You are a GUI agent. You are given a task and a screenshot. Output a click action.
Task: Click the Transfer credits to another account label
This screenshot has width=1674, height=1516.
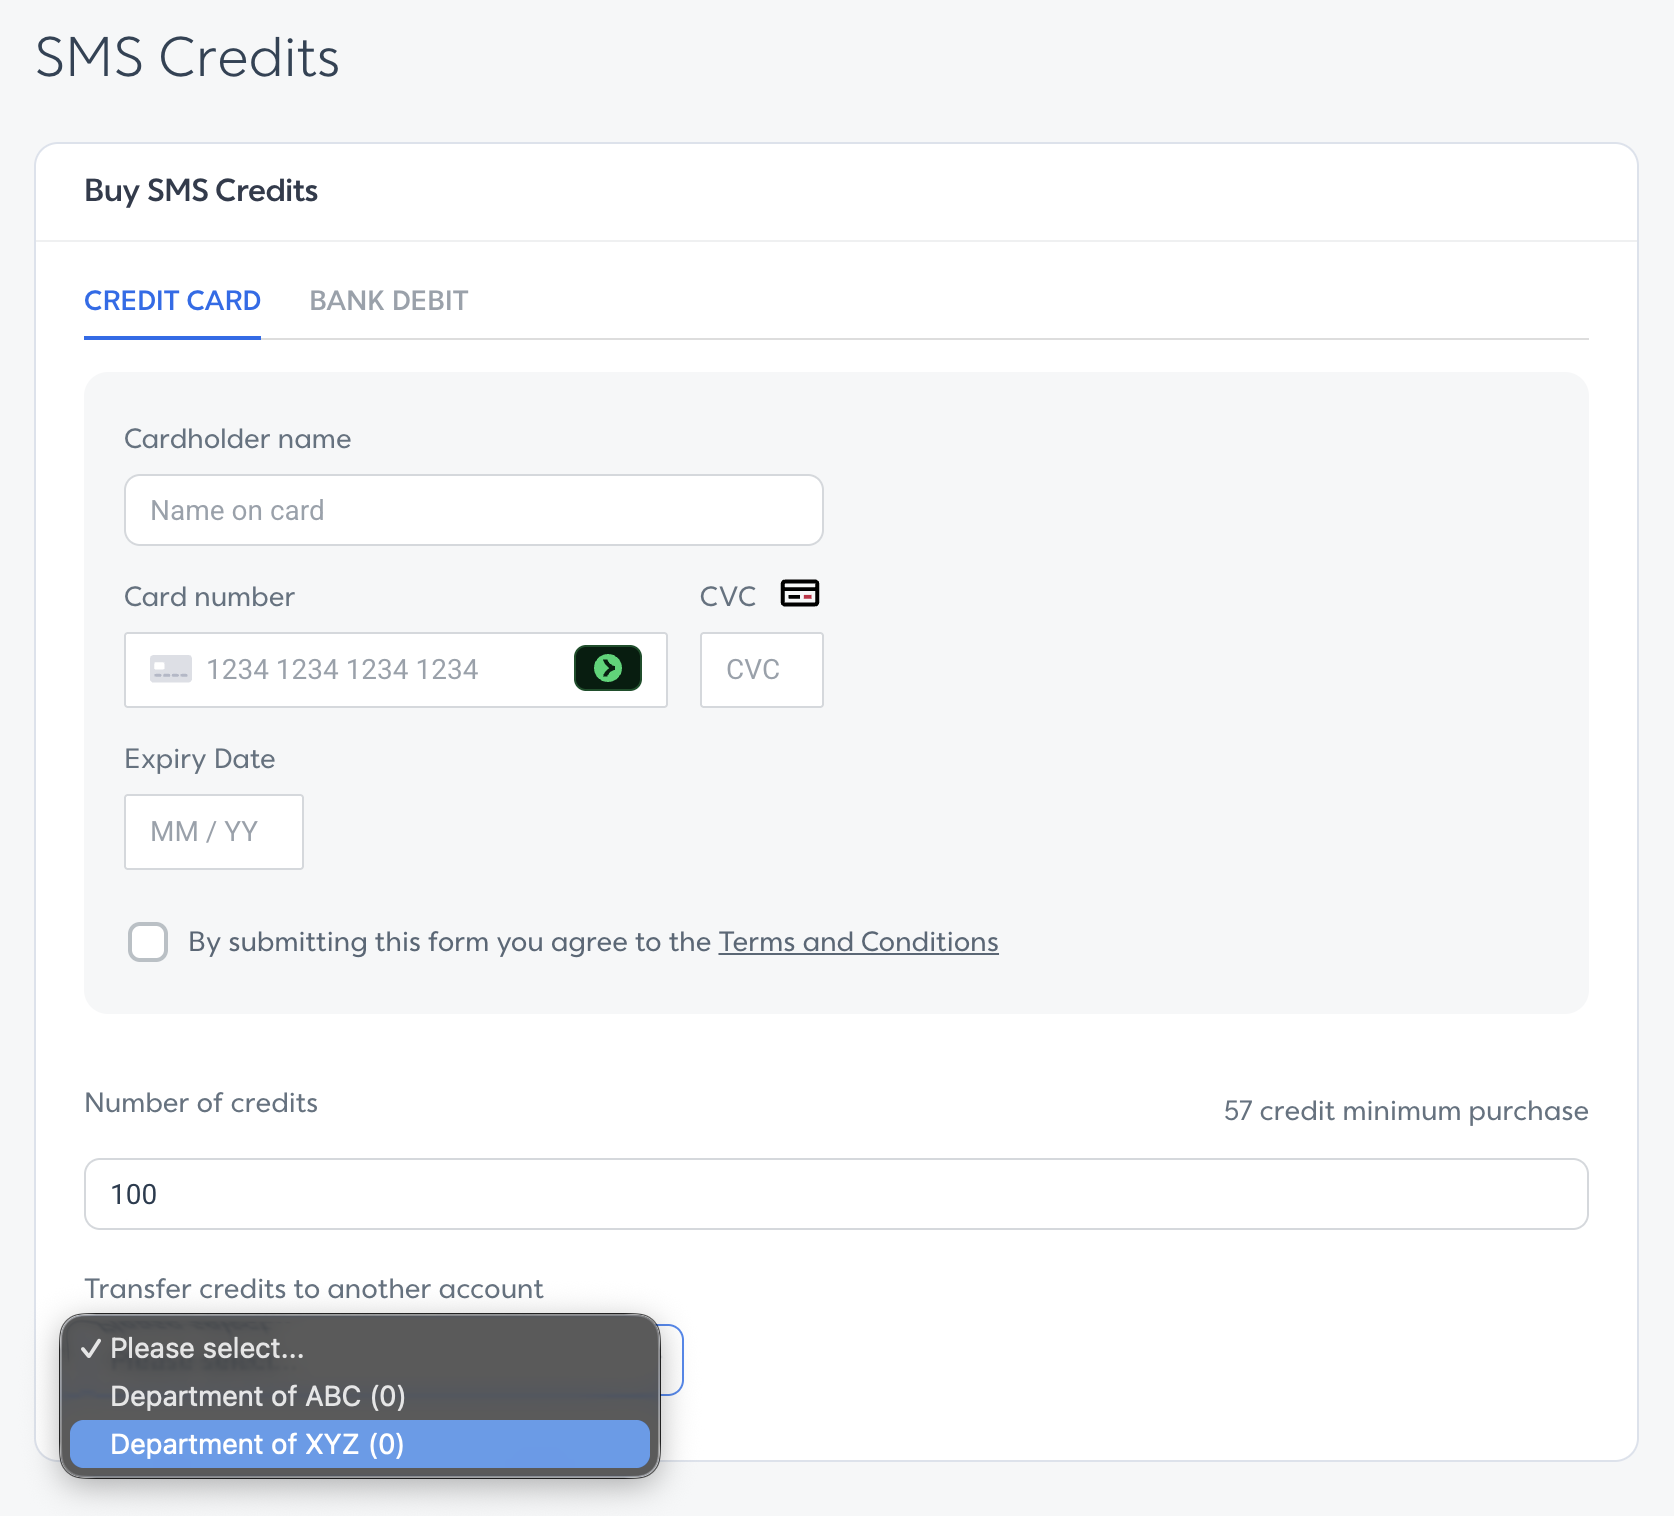(314, 1289)
